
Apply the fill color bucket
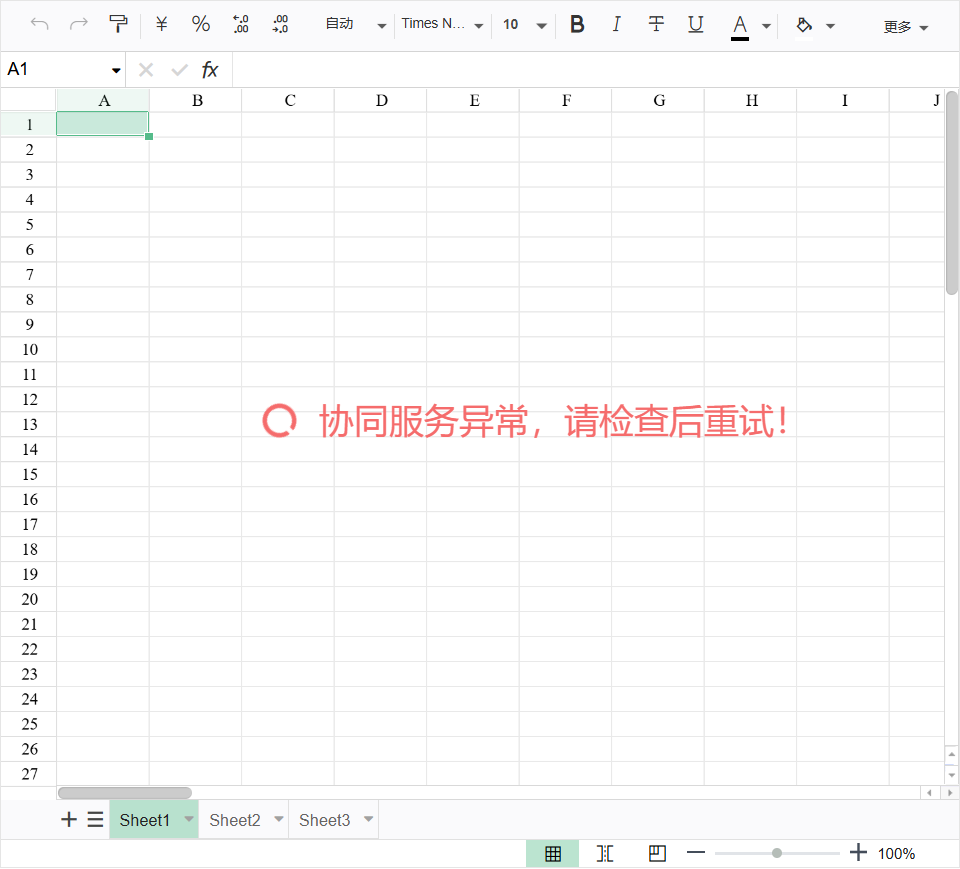coord(804,26)
